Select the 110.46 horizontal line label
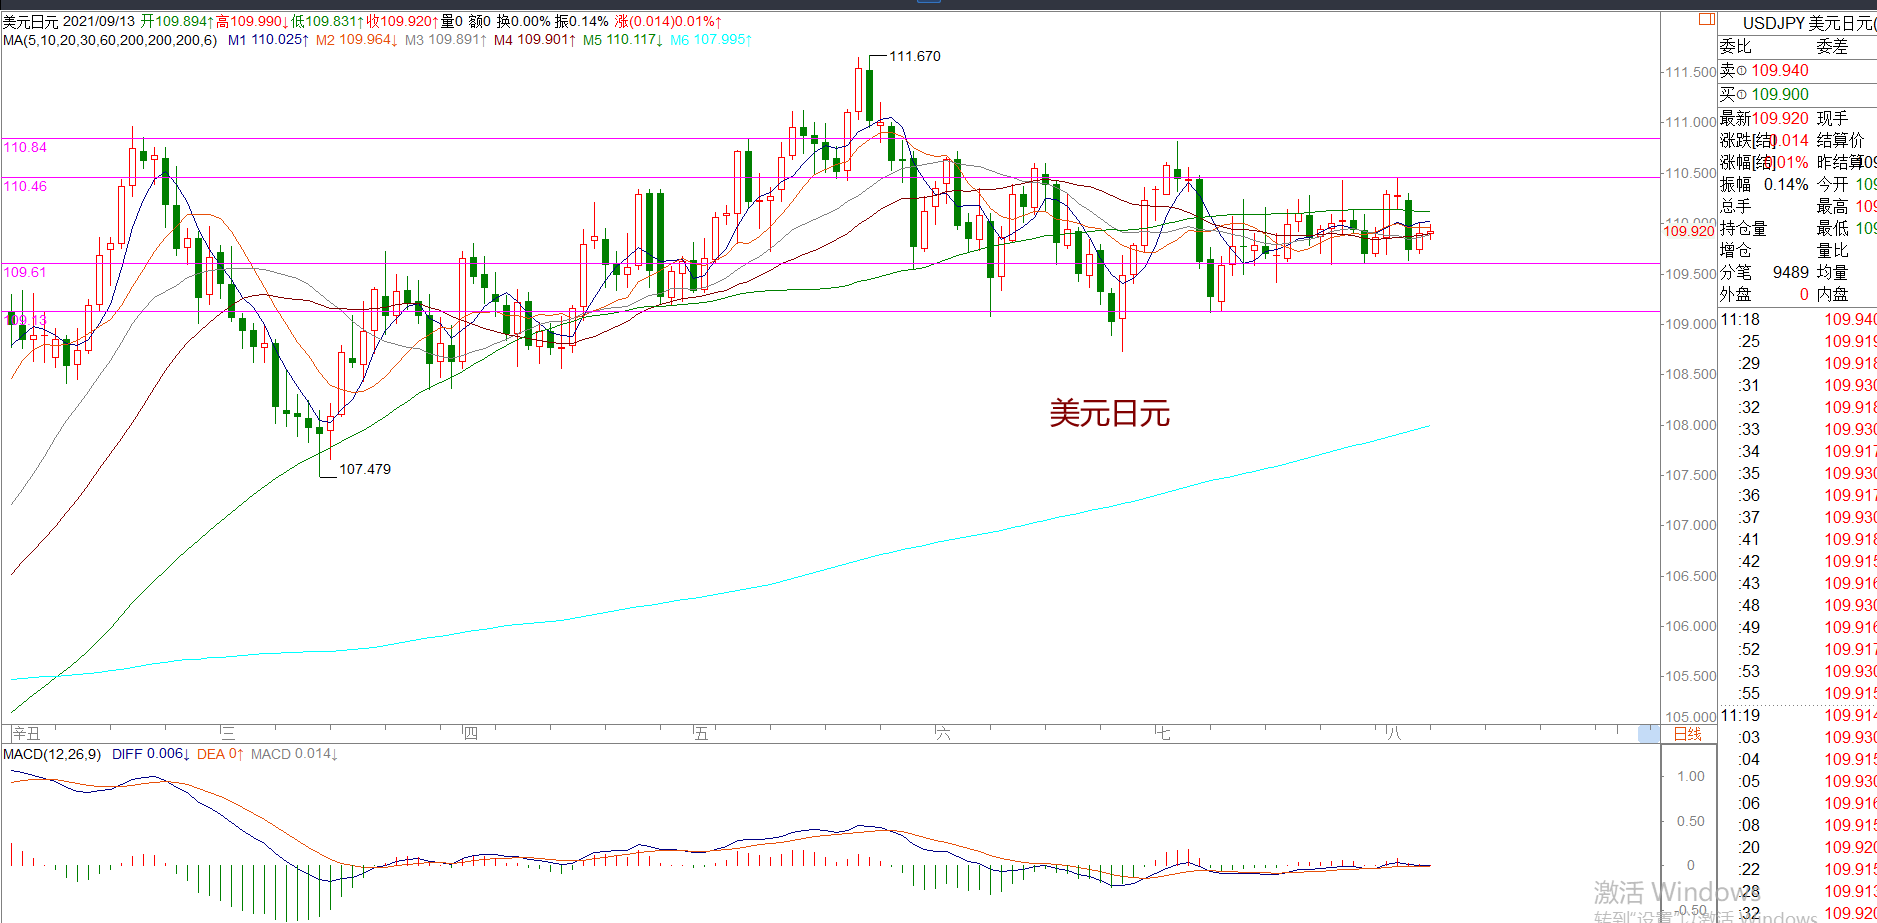The image size is (1877, 923). tap(25, 186)
